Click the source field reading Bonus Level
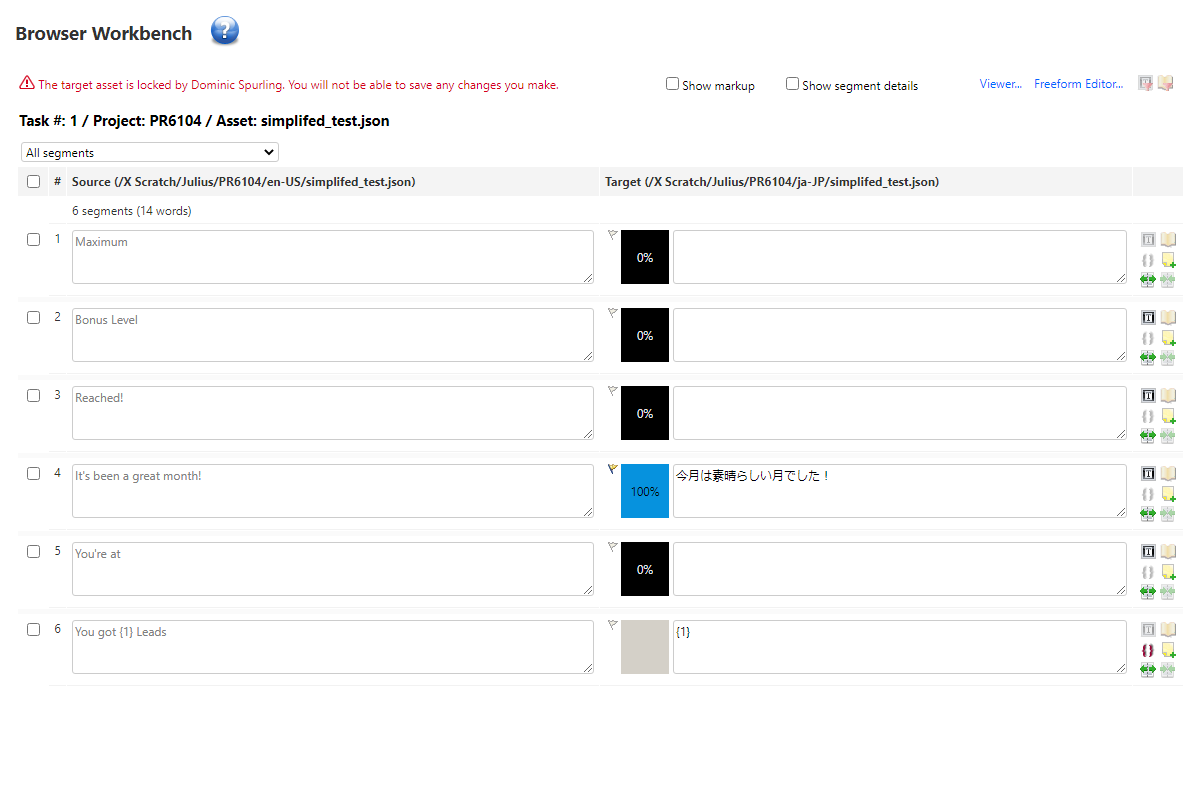Image resolution: width=1201 pixels, height=808 pixels. tap(333, 335)
